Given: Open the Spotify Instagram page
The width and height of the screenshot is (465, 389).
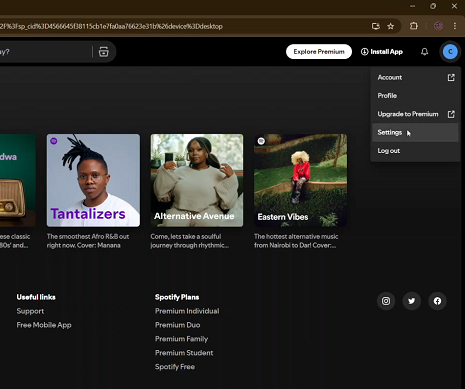Looking at the screenshot, I should pyautogui.click(x=386, y=301).
